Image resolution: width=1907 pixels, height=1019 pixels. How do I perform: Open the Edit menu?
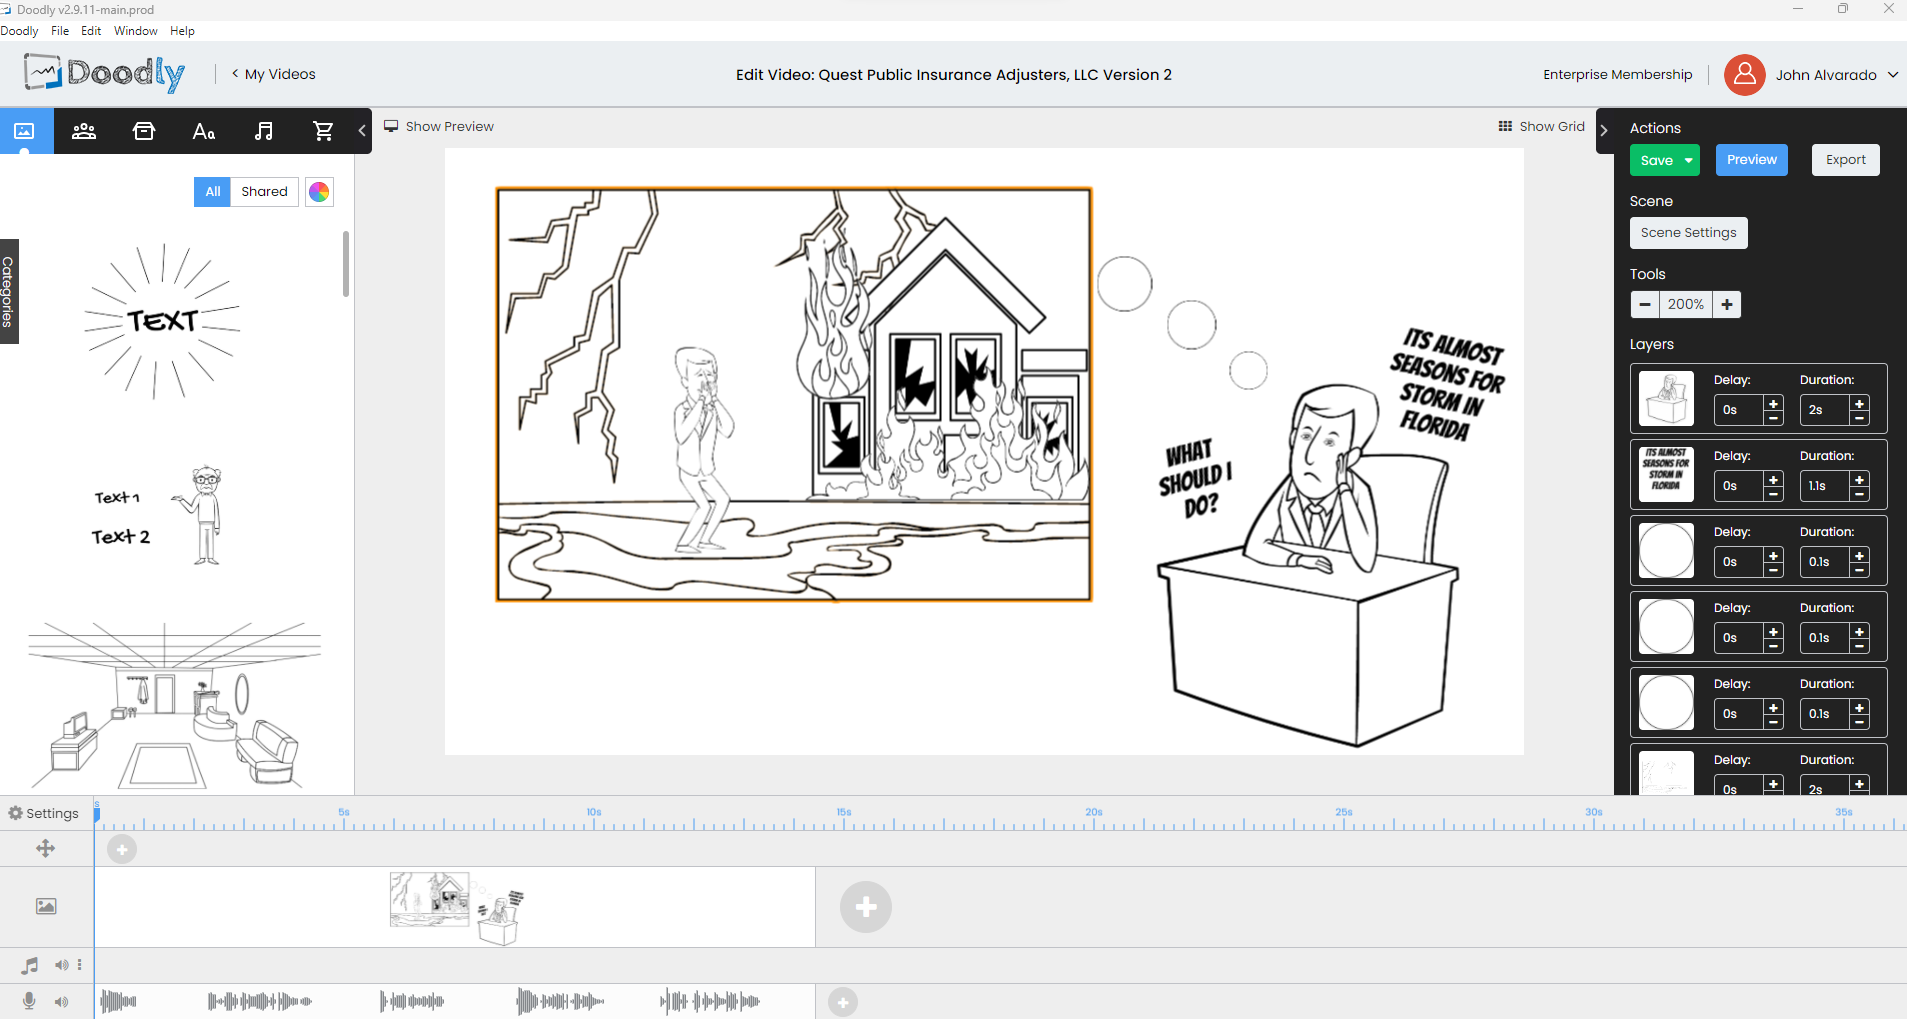coord(91,31)
